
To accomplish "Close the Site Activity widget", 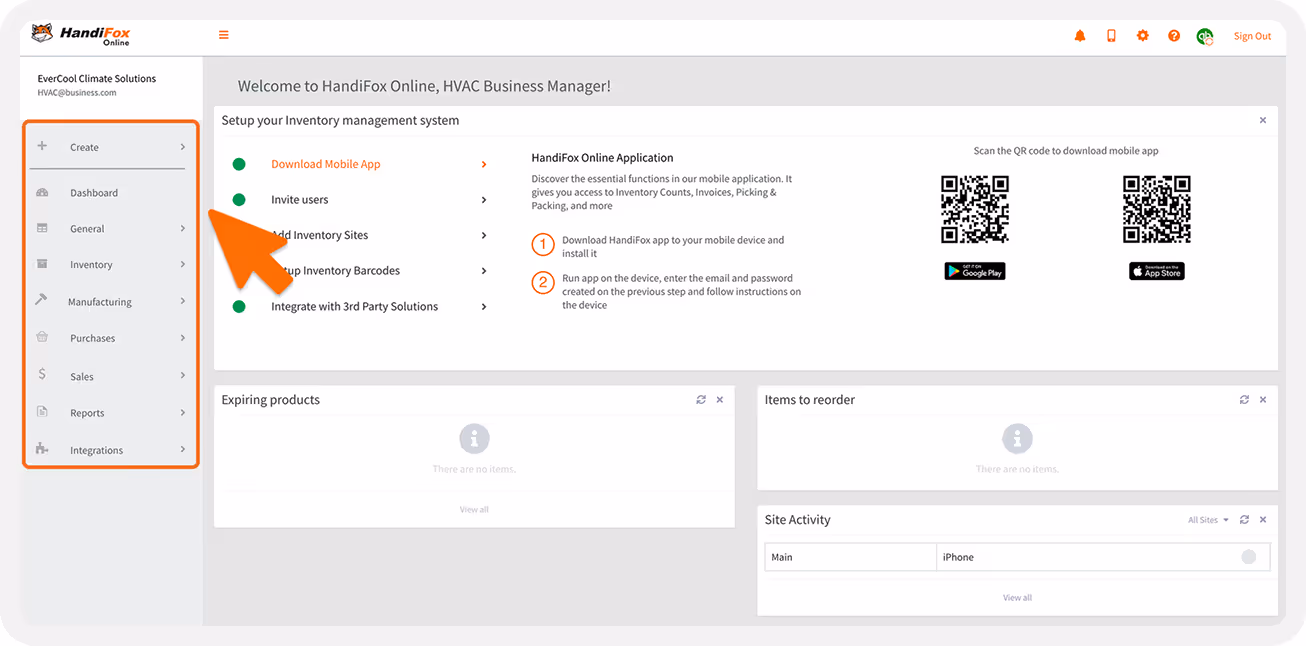I will 1263,520.
